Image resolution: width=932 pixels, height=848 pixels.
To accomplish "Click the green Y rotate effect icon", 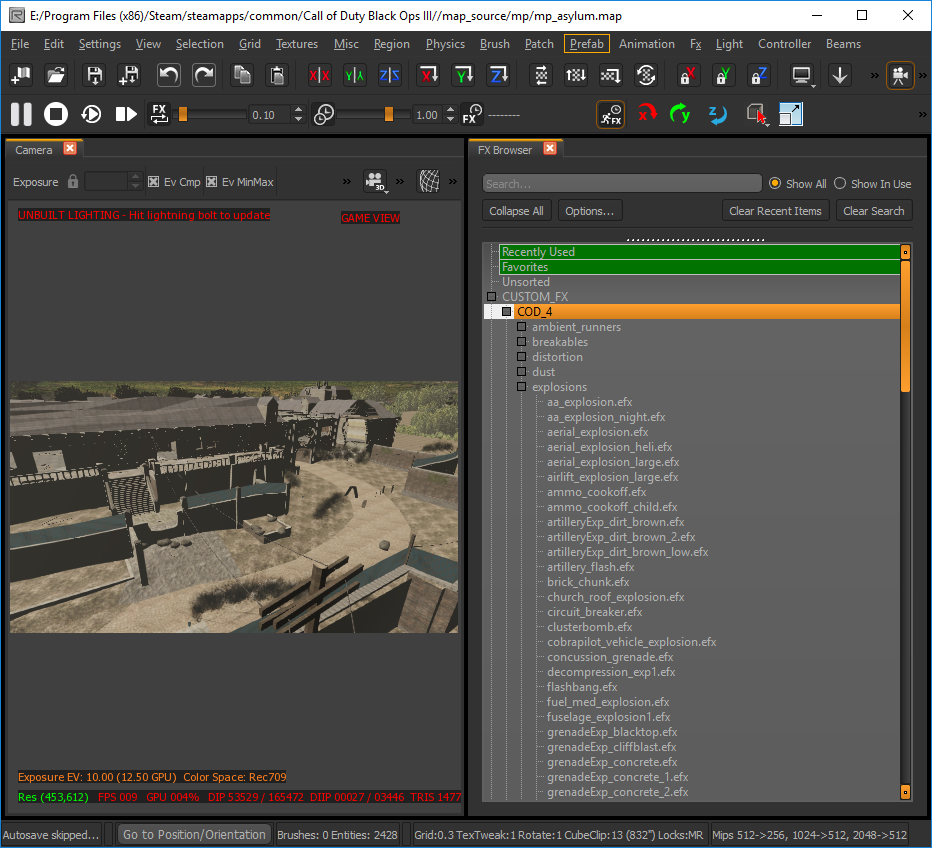I will pos(680,114).
